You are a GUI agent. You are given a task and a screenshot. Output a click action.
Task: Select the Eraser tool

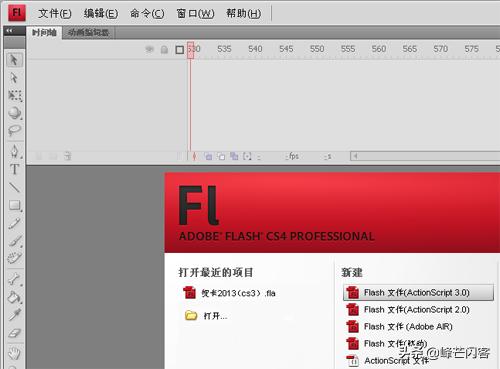point(15,333)
